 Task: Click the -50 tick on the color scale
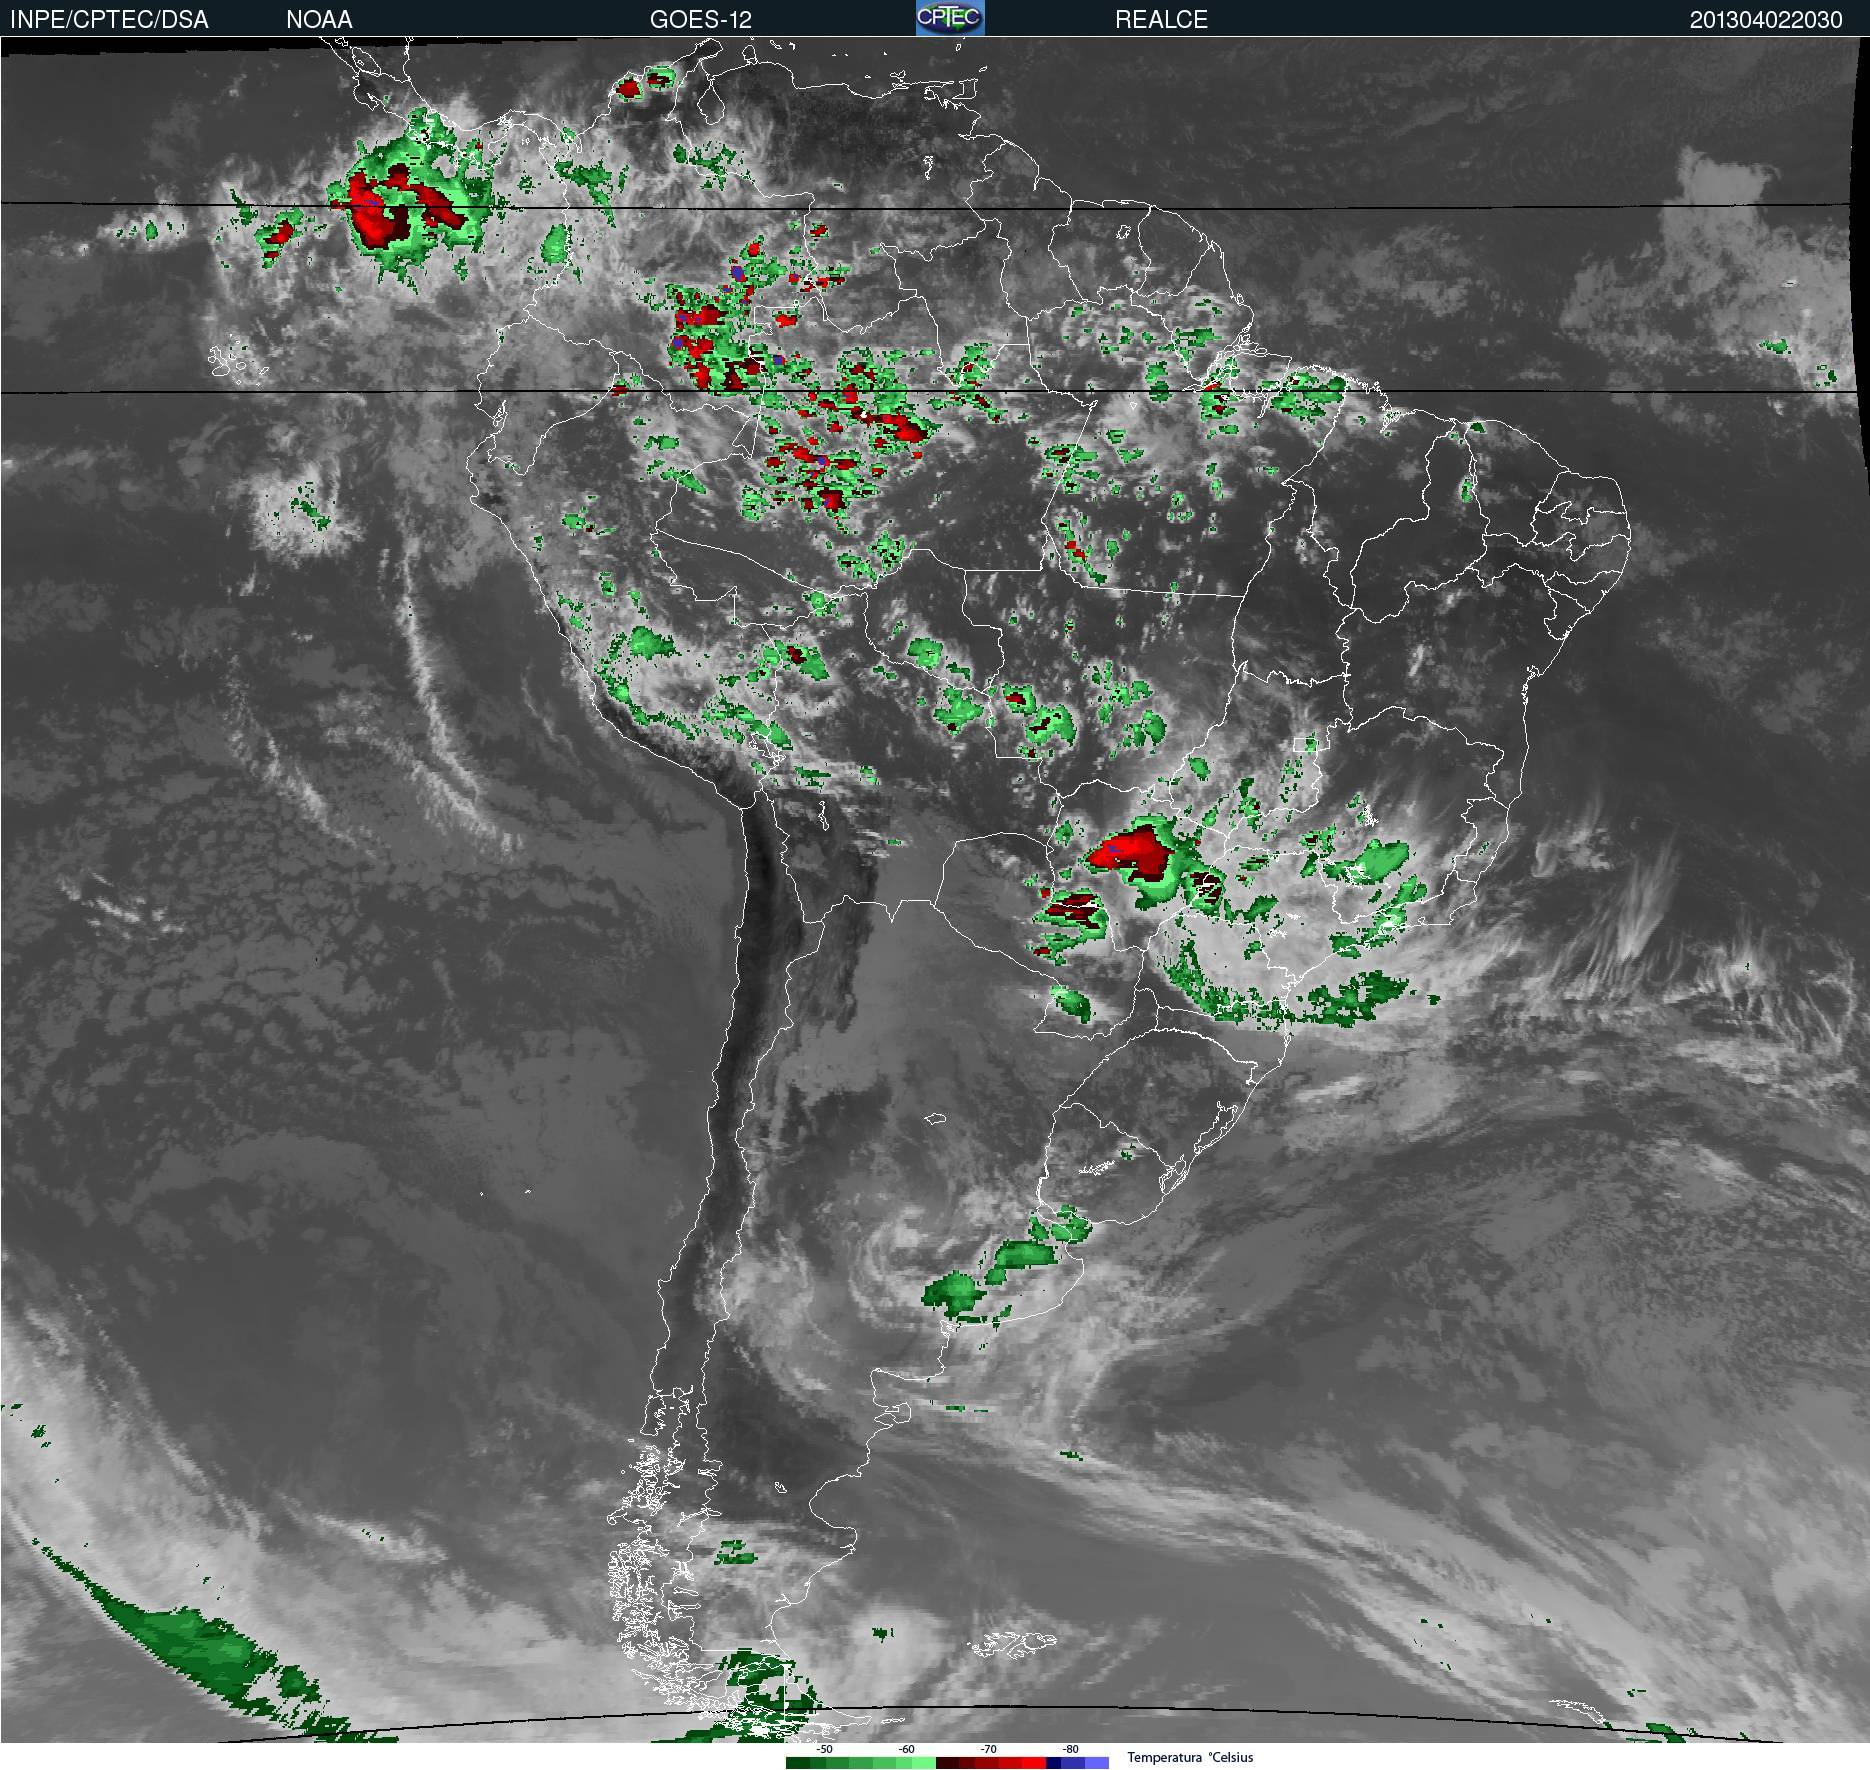tap(824, 1749)
